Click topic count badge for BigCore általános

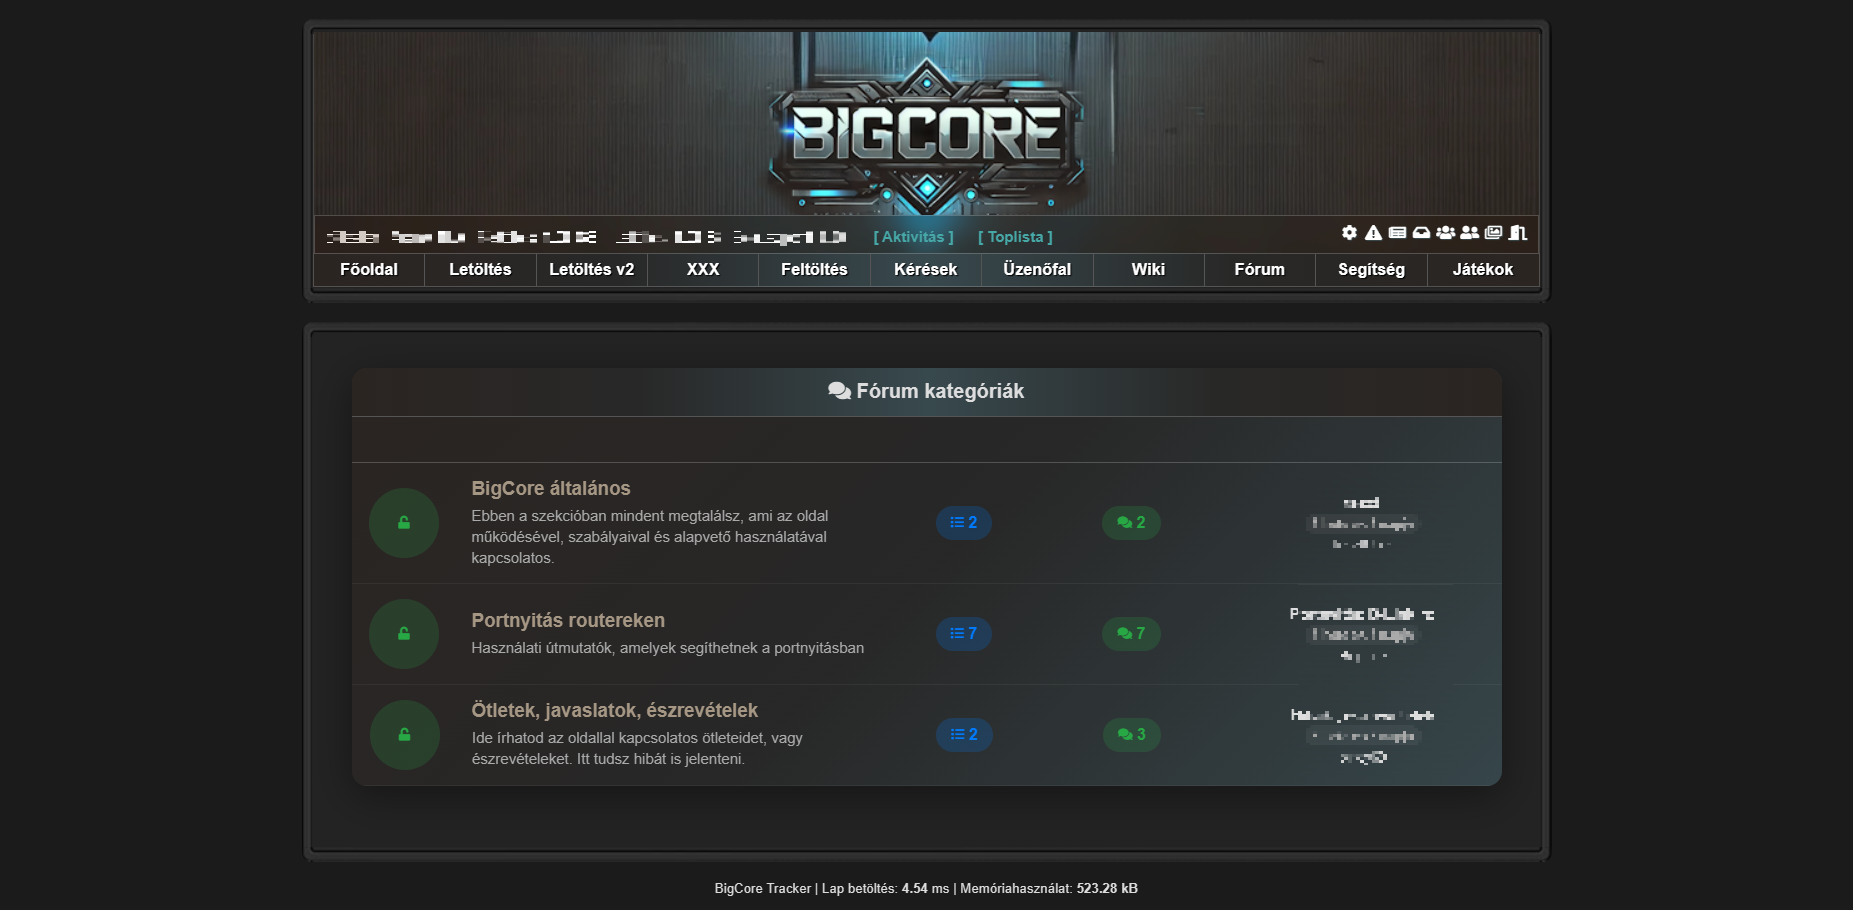coord(964,523)
